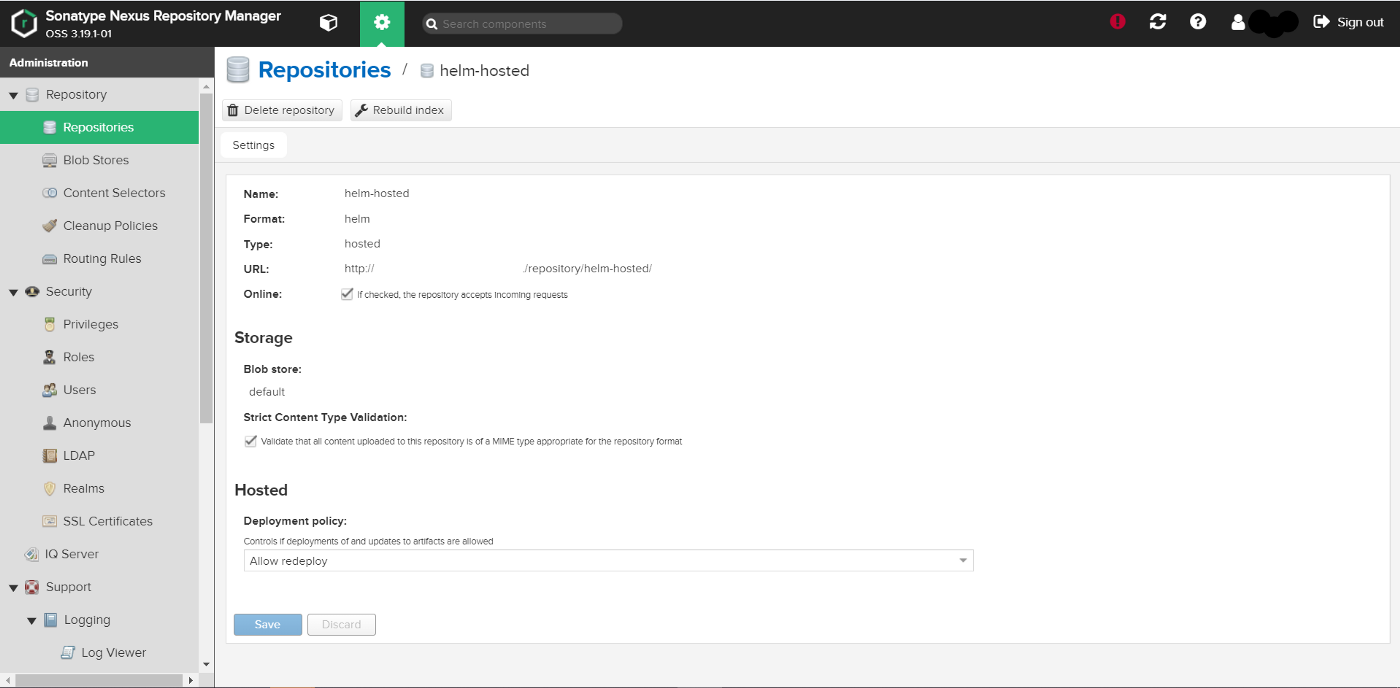
Task: Open the Nexus settings gear icon
Action: pyautogui.click(x=381, y=21)
